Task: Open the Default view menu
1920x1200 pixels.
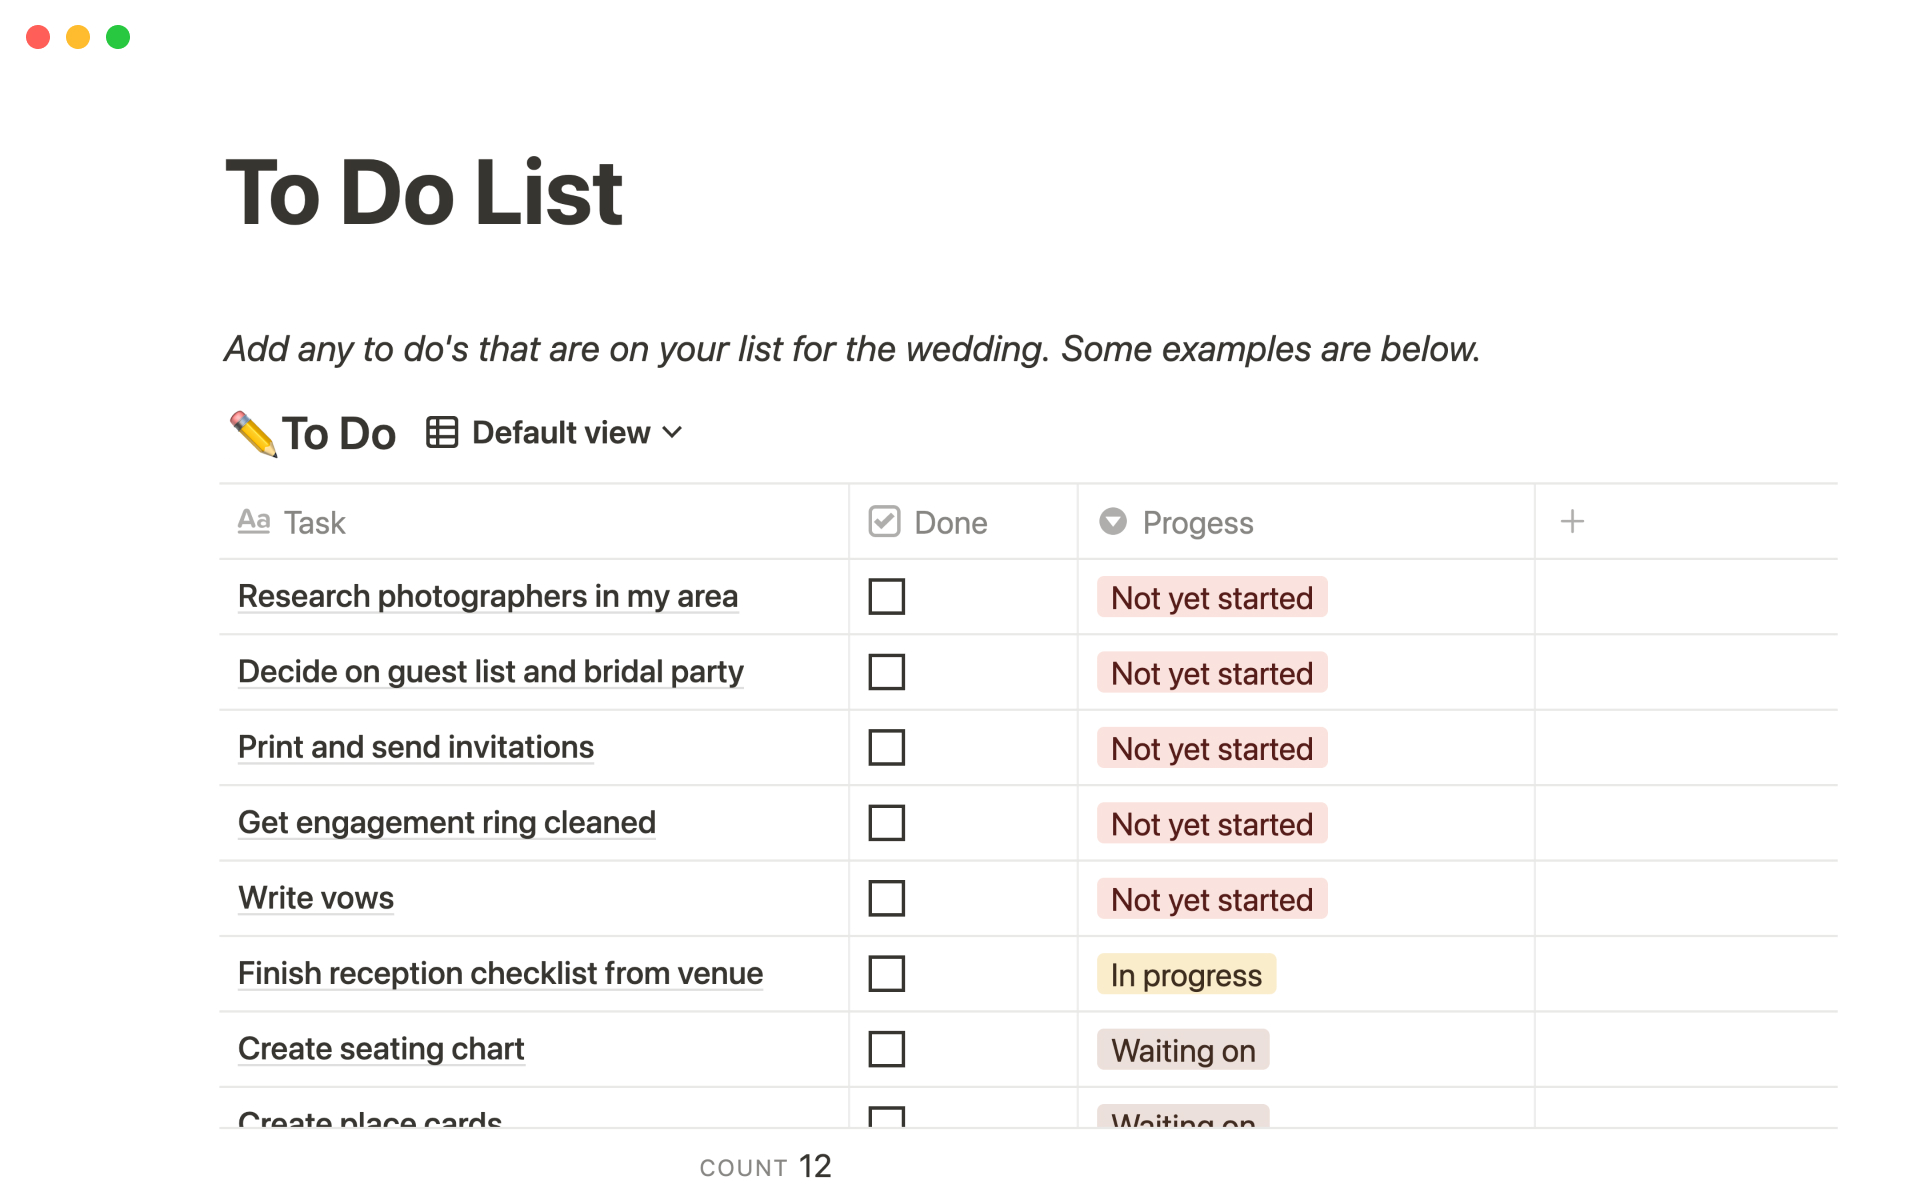Action: [x=560, y=431]
